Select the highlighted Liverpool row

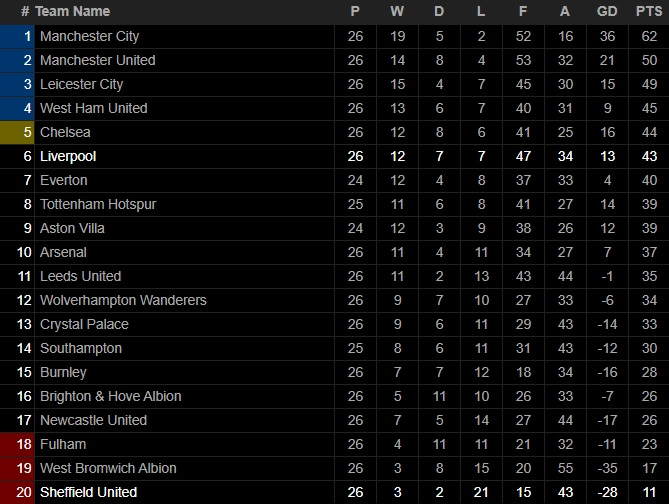(334, 156)
